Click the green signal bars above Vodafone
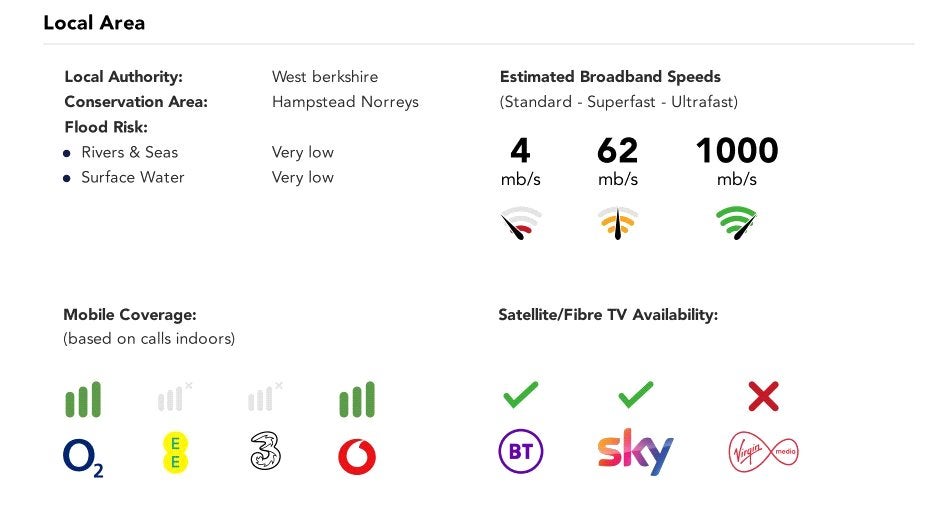The image size is (943, 530). pyautogui.click(x=357, y=399)
